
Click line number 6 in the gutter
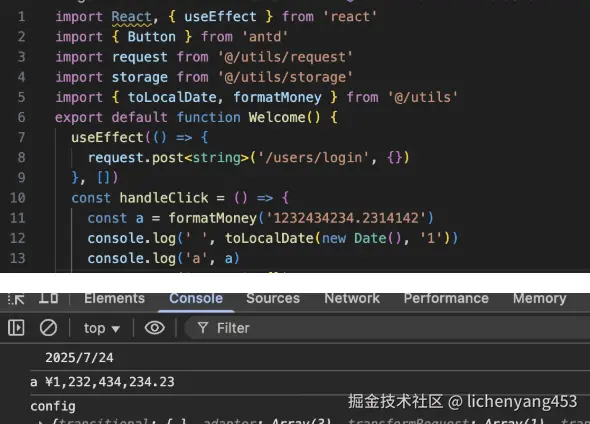(21, 117)
